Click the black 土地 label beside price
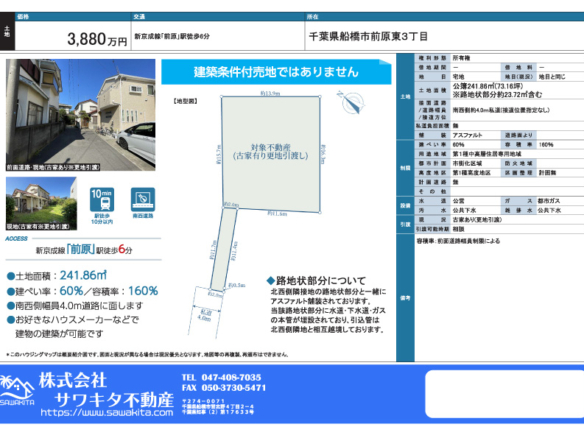Image resolution: width=584 pixels, height=438 pixels. [x=7, y=31]
